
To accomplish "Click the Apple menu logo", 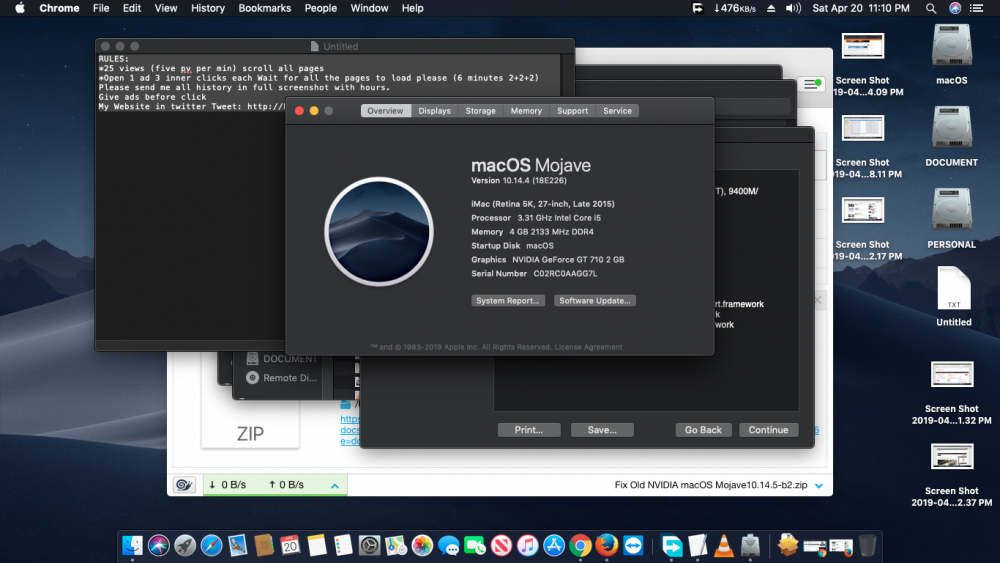I will (20, 8).
